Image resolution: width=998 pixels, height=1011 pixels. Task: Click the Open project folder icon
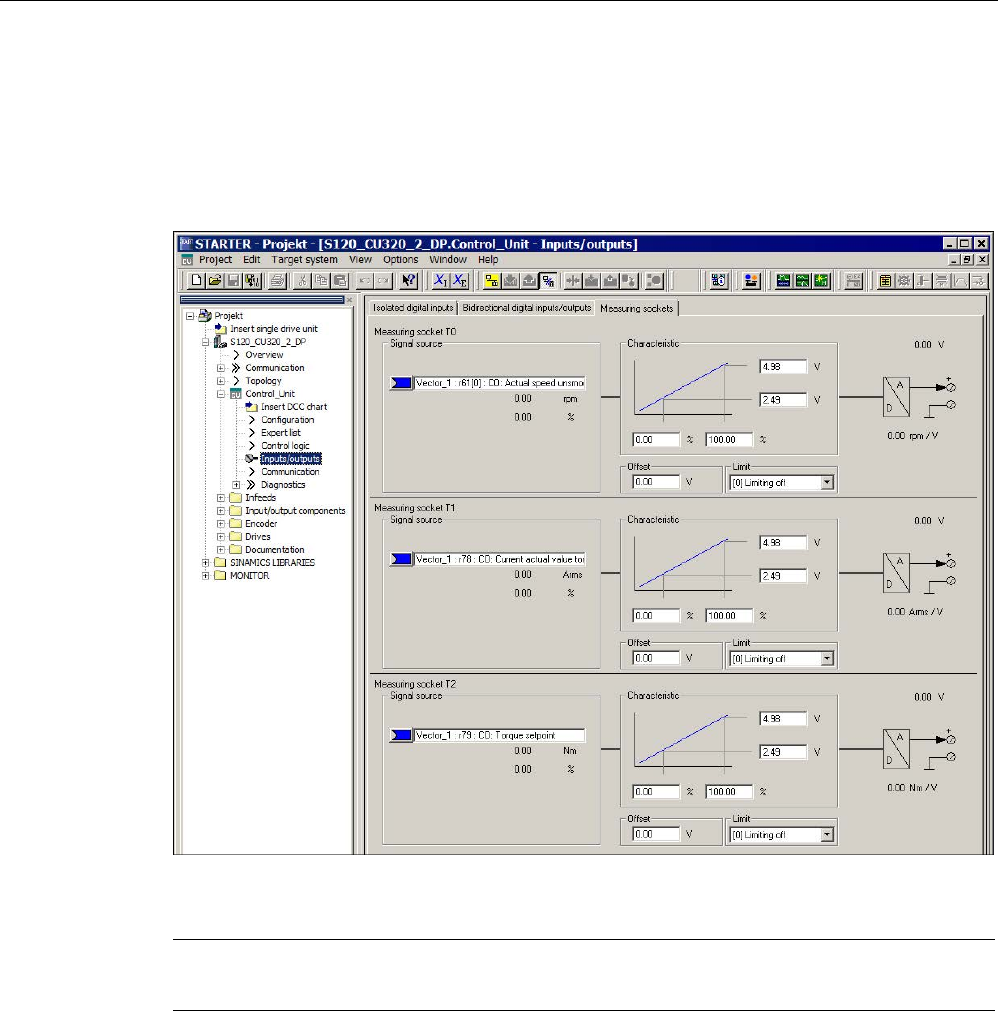click(215, 280)
